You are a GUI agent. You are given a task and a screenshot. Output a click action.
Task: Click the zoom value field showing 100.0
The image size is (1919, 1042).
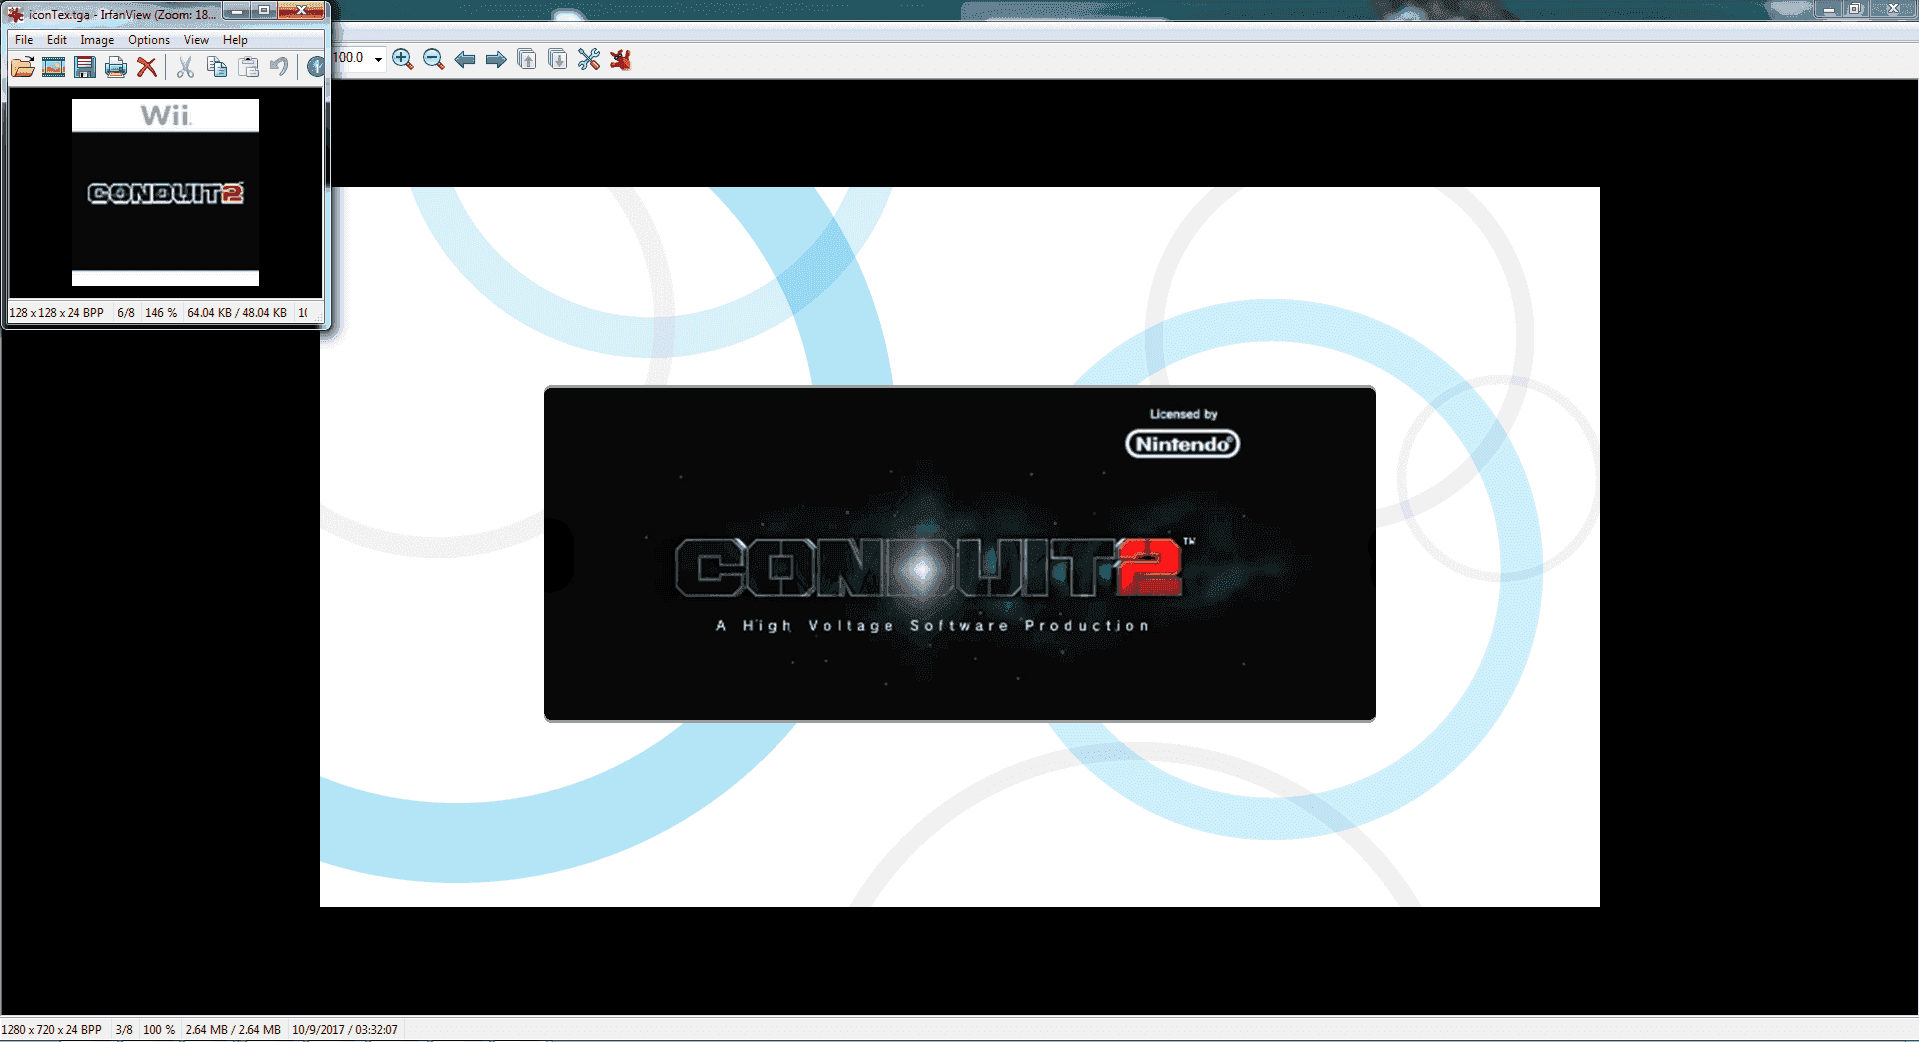point(351,58)
